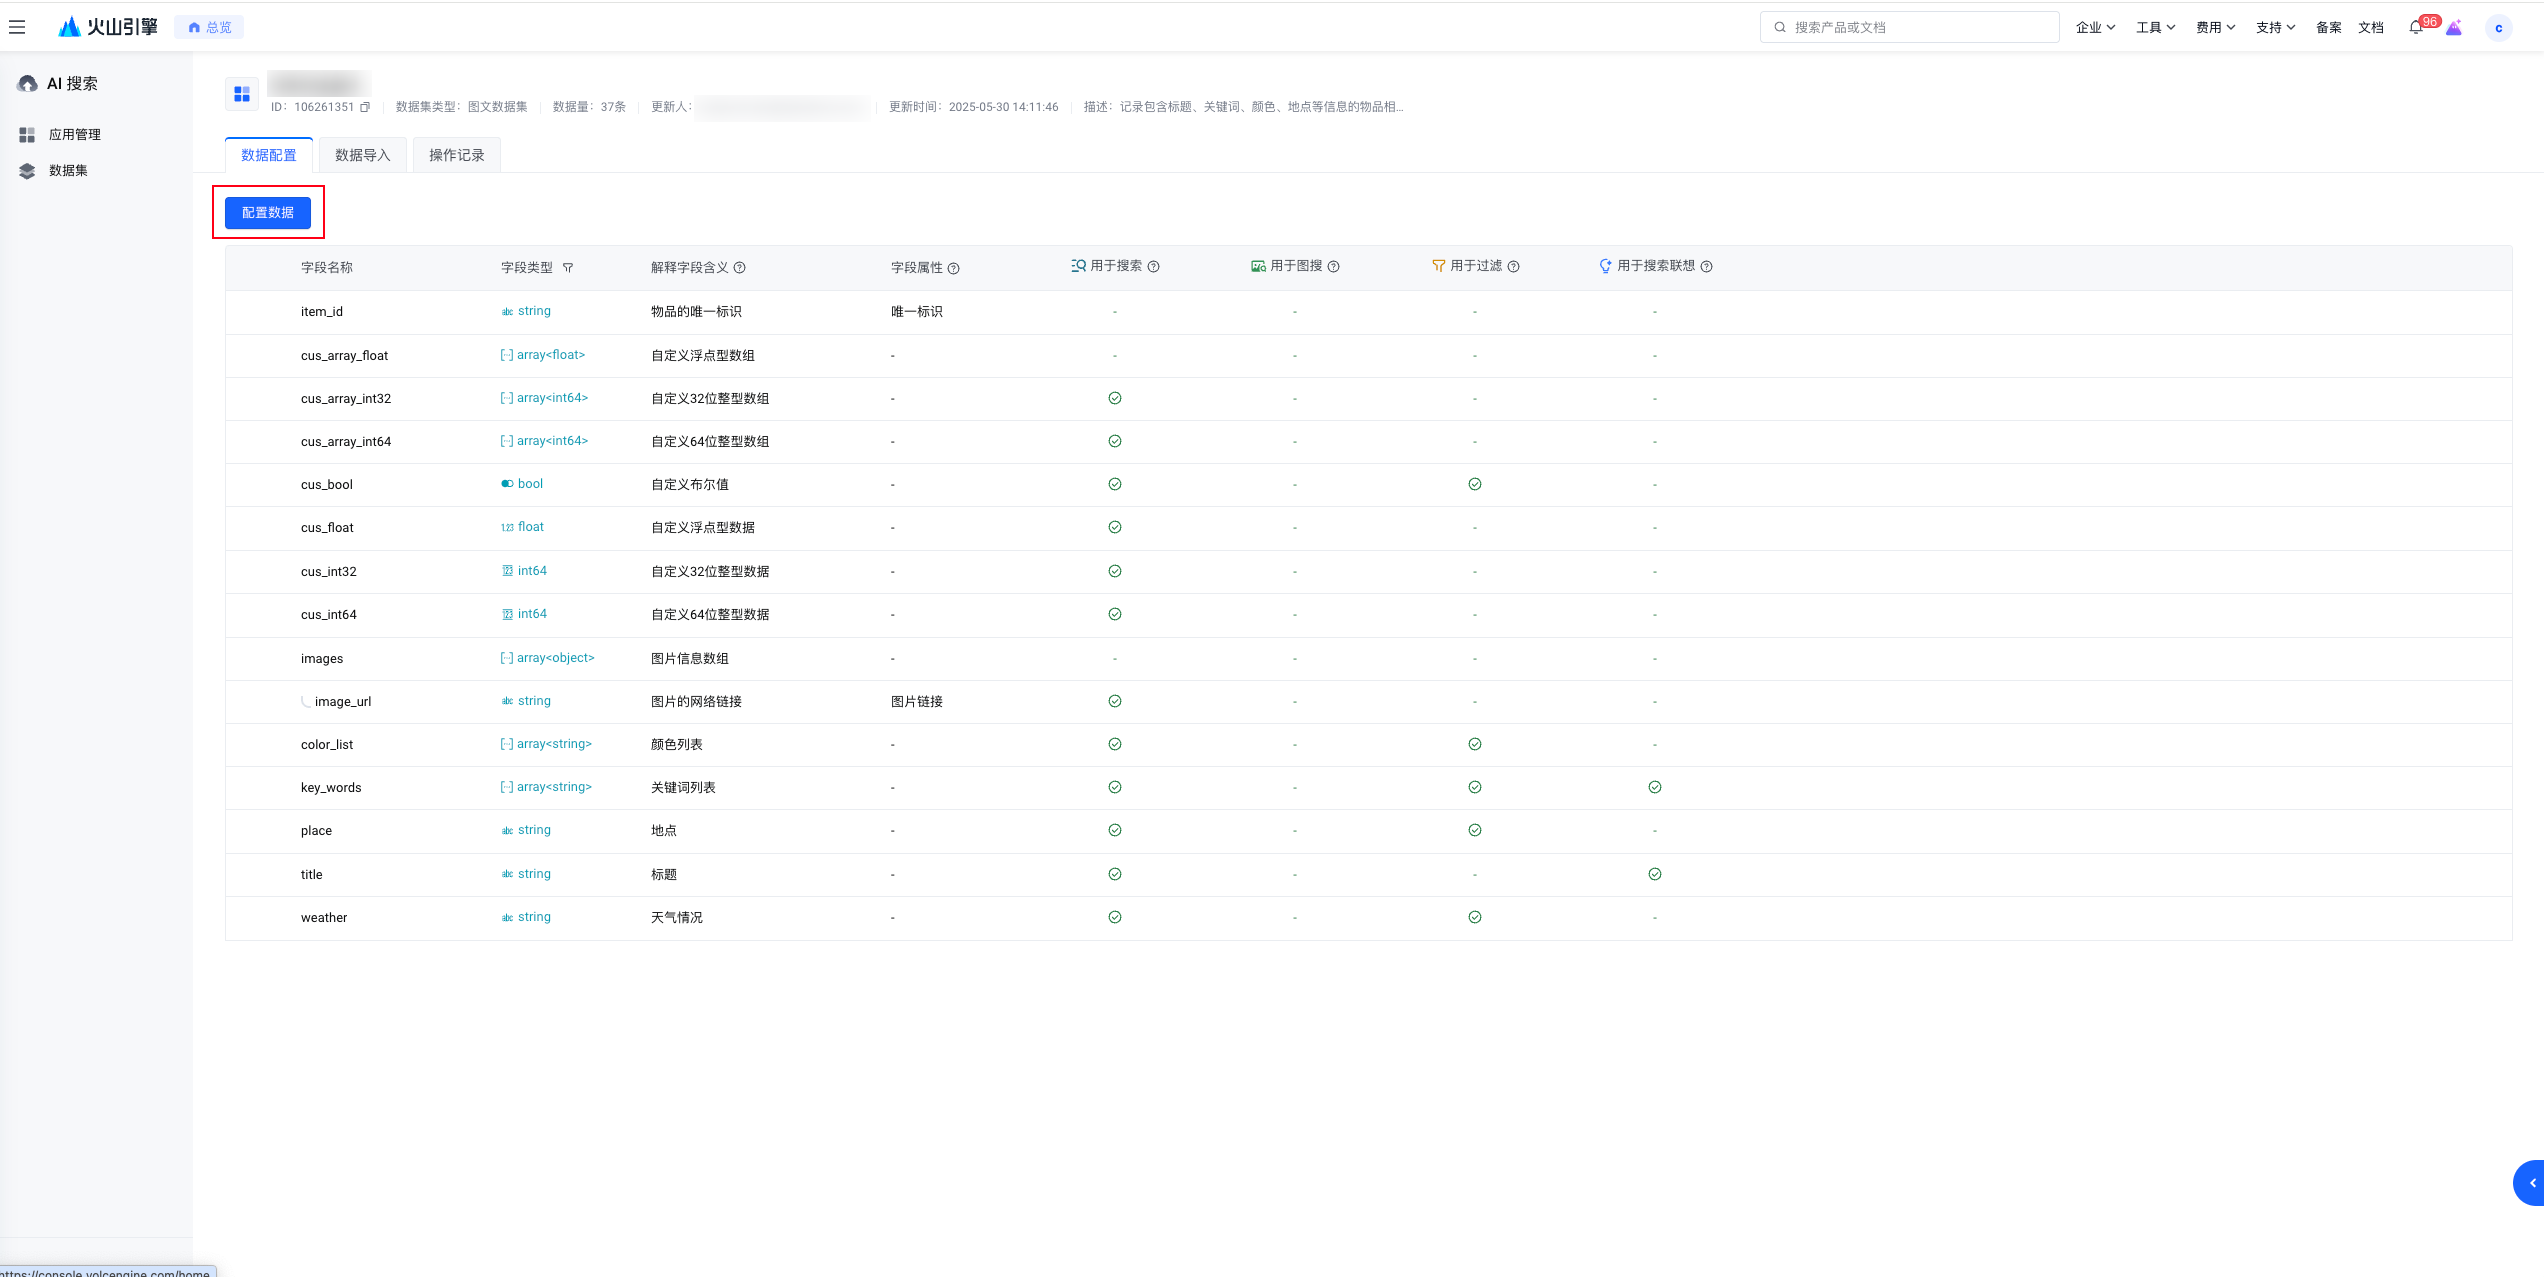Open the user avatar icon

click(x=2498, y=28)
